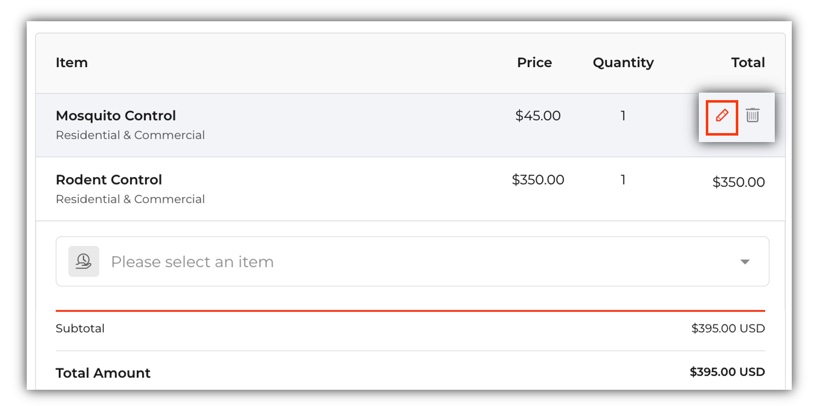The height and width of the screenshot is (406, 822).
Task: Click the Subtotal label
Action: [80, 328]
